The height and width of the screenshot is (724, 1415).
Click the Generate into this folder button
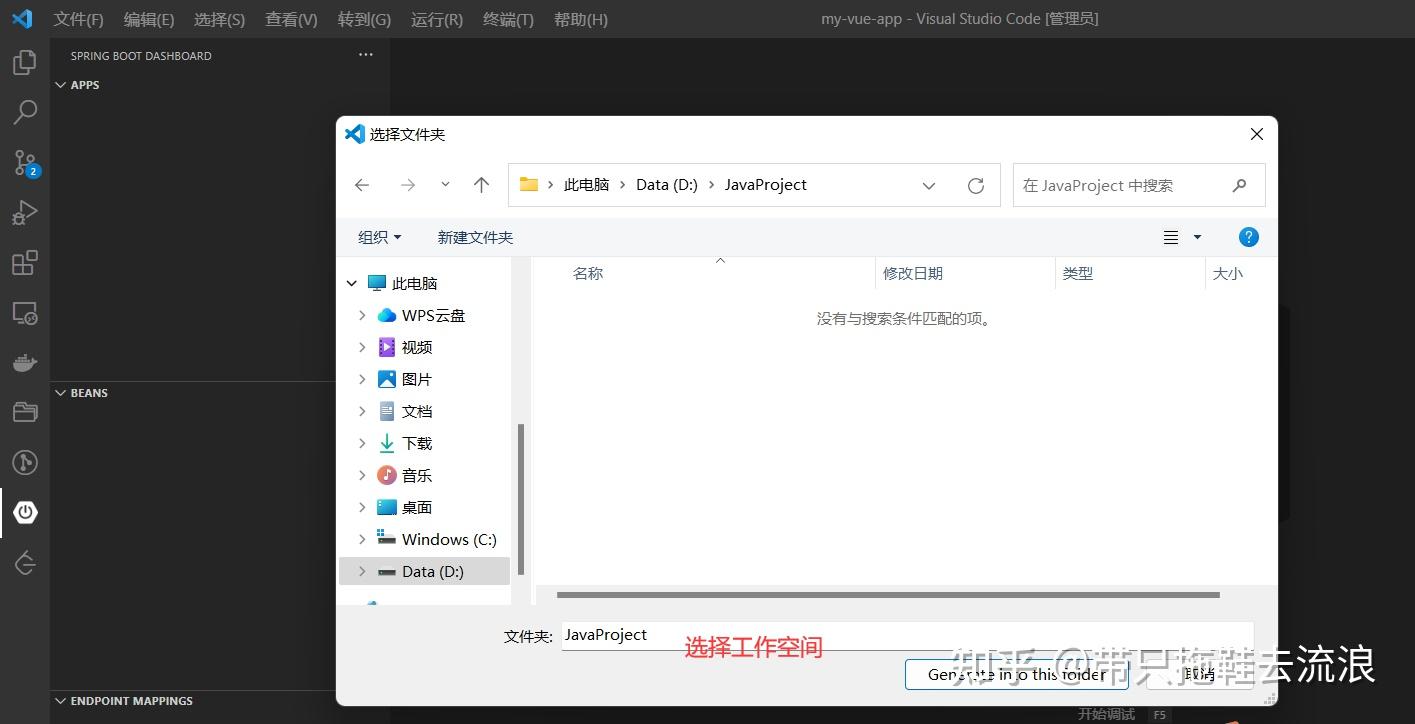click(x=1016, y=674)
